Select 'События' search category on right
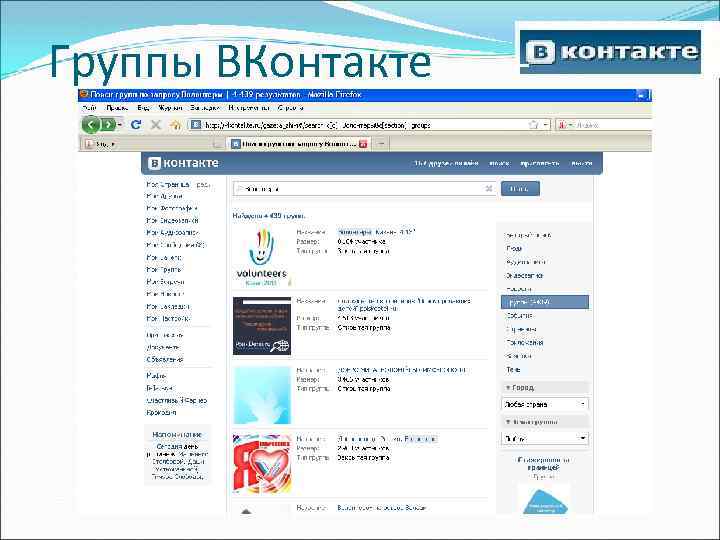This screenshot has width=720, height=540. pyautogui.click(x=519, y=315)
